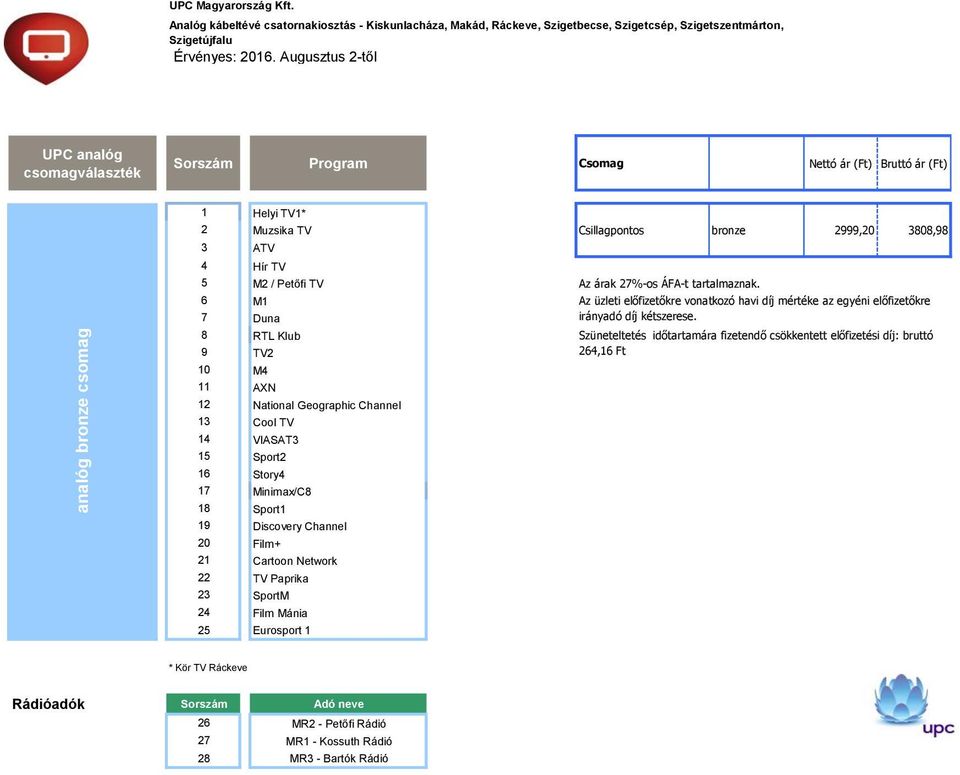Click the Program column header
Screen dimensions: 960x775
click(338, 163)
